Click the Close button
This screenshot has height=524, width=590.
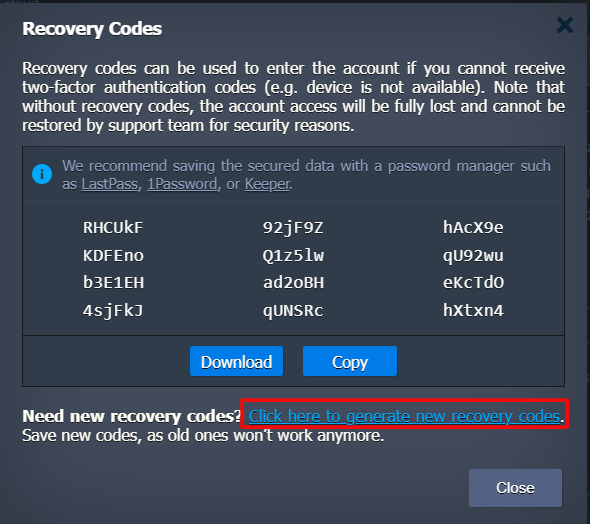point(515,488)
